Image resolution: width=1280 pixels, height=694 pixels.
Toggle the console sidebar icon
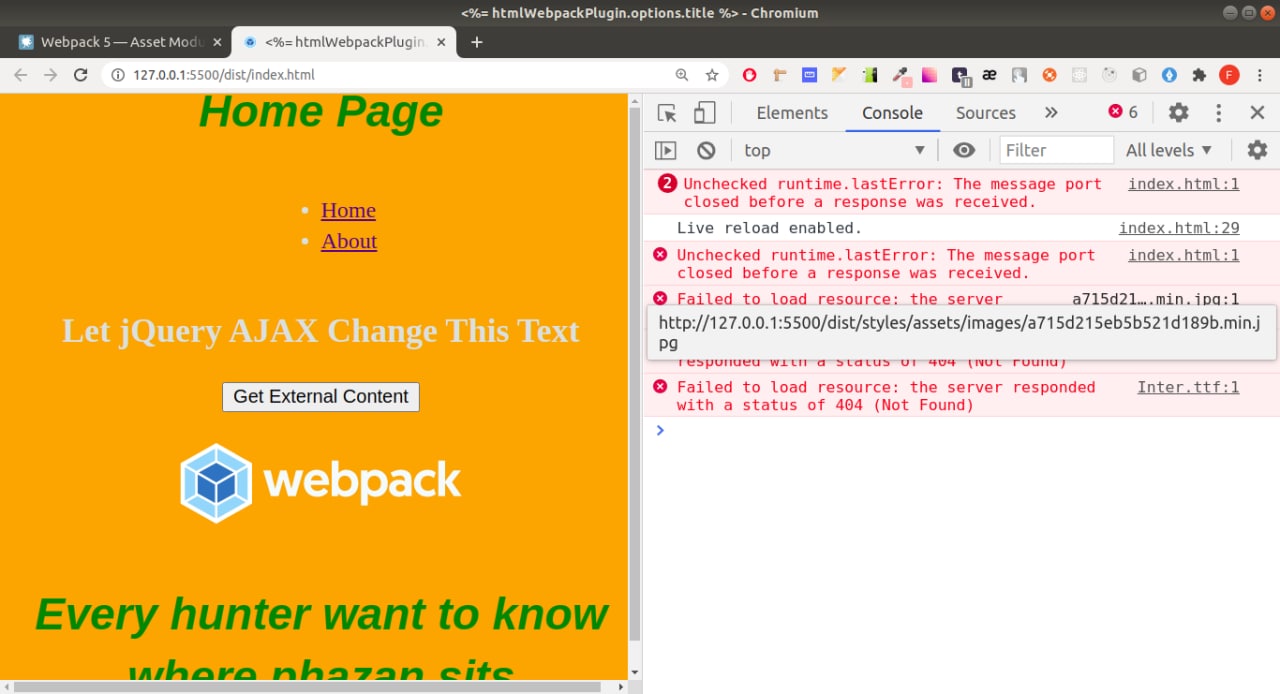tap(665, 150)
